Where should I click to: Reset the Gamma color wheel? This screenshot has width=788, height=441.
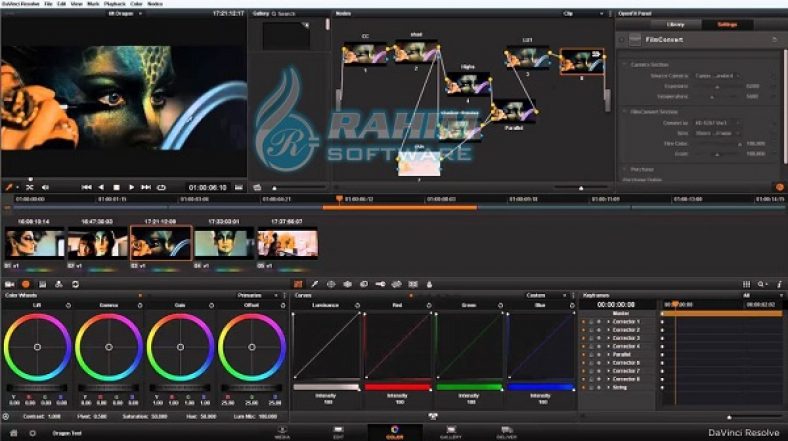click(140, 305)
